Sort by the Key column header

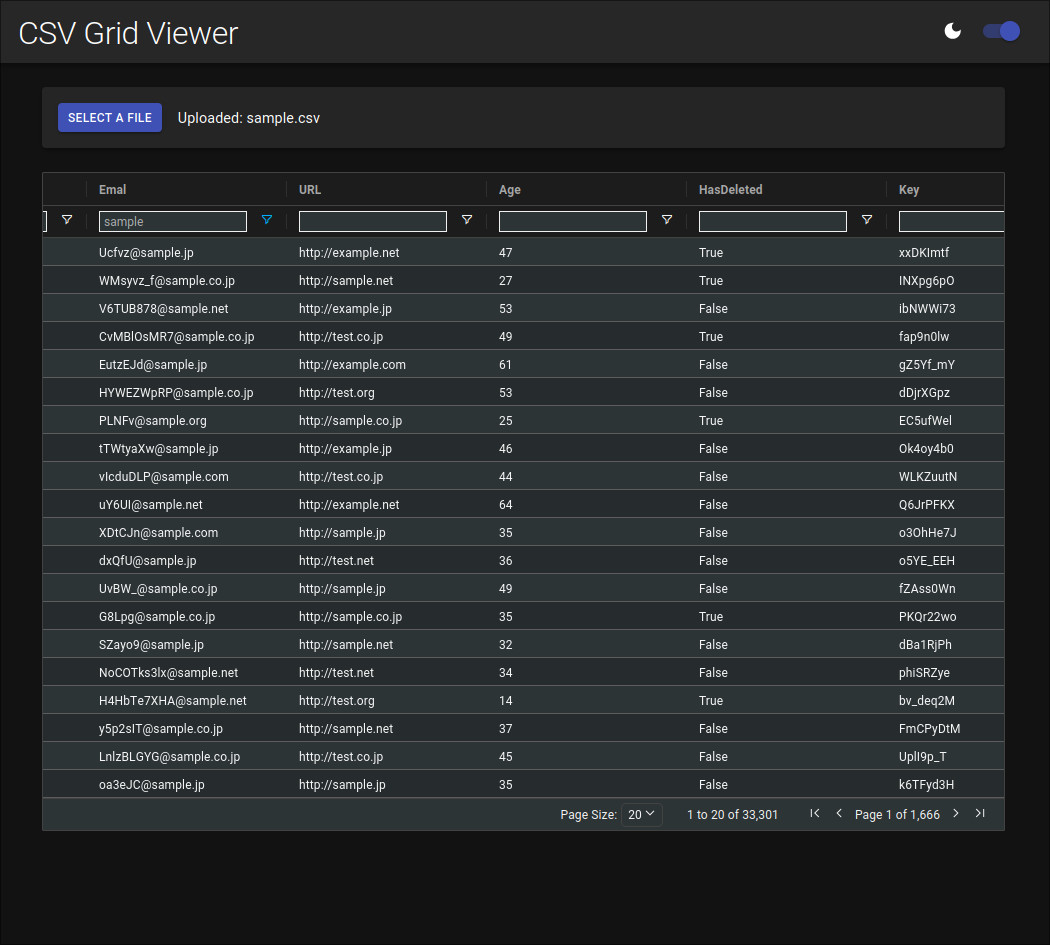point(909,190)
